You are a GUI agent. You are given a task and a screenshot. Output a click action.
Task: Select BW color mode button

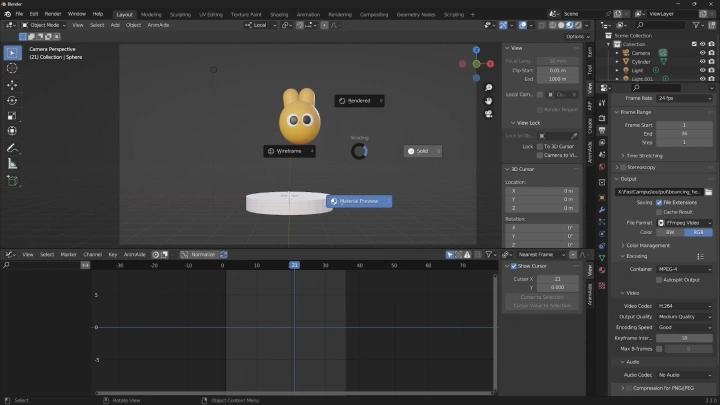coord(670,232)
